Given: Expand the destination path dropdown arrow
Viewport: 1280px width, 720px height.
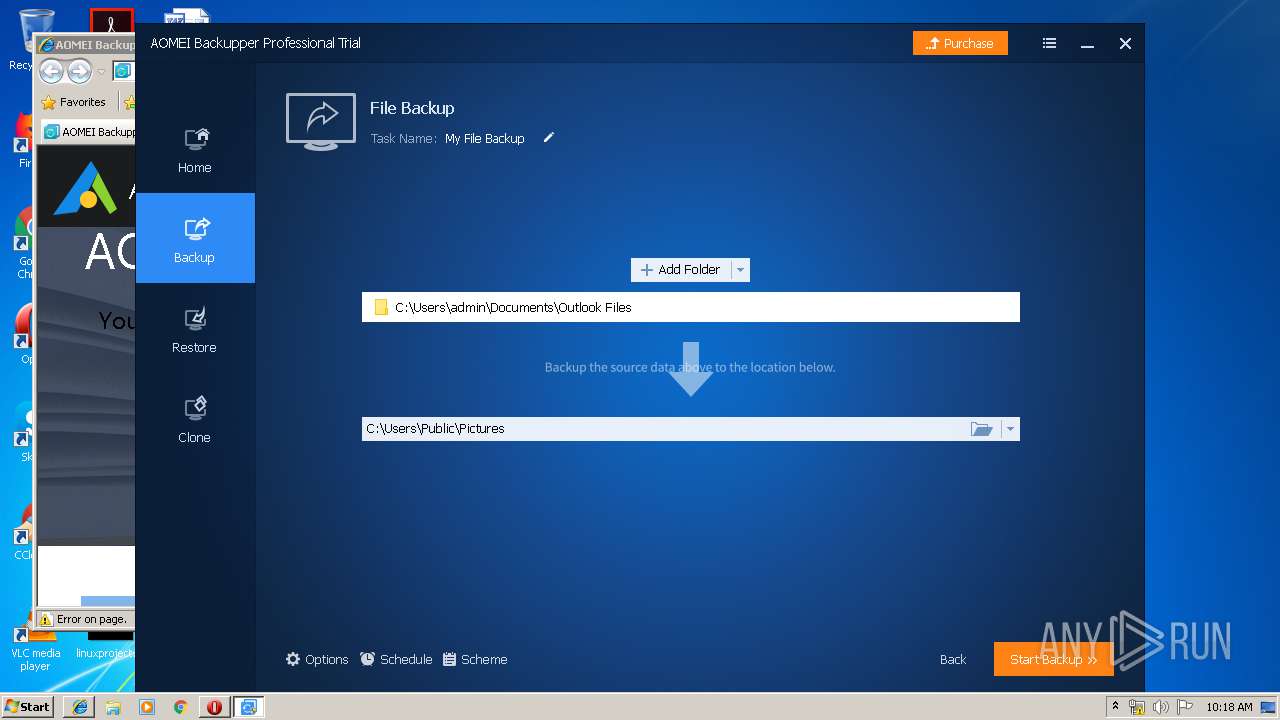Looking at the screenshot, I should pyautogui.click(x=1010, y=429).
